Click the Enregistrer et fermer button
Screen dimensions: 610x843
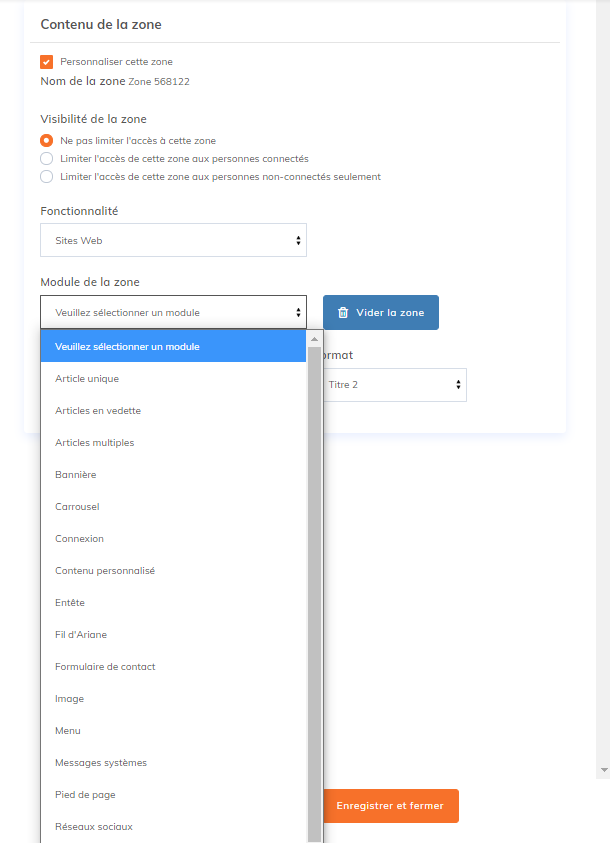point(390,806)
